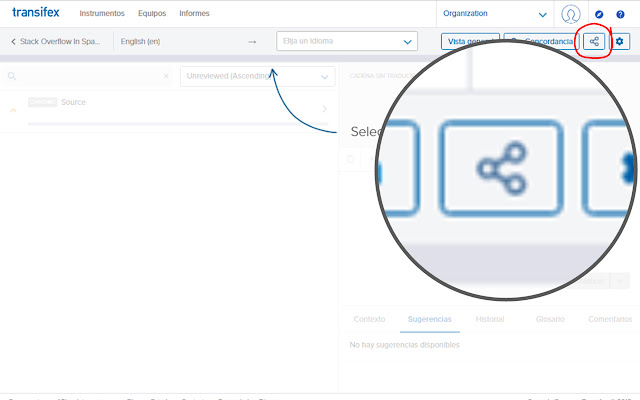
Task: Open the user profile avatar
Action: point(571,14)
